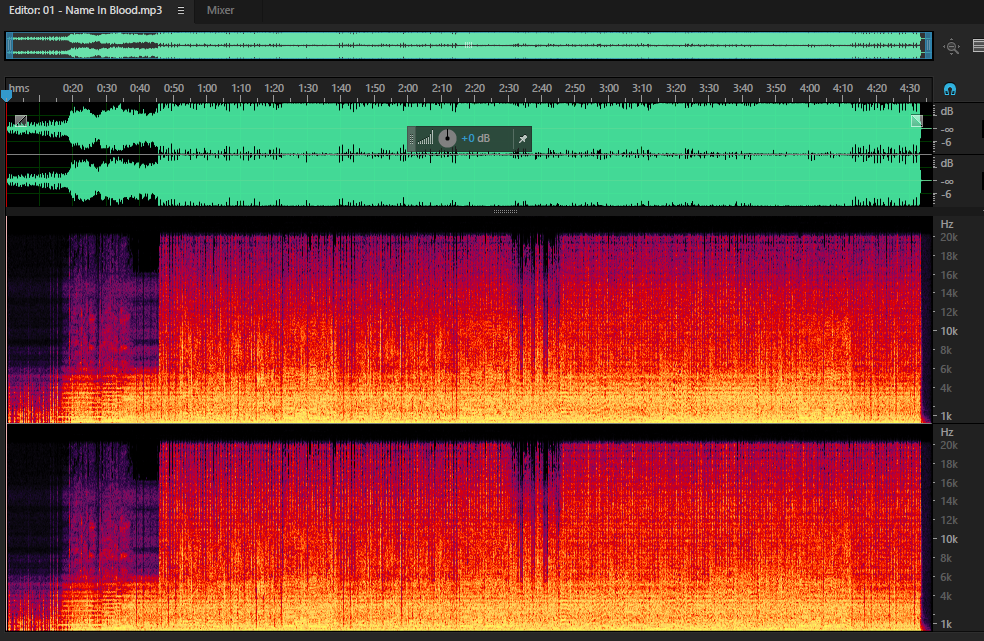Click the gain knob in the HUD

pyautogui.click(x=447, y=138)
